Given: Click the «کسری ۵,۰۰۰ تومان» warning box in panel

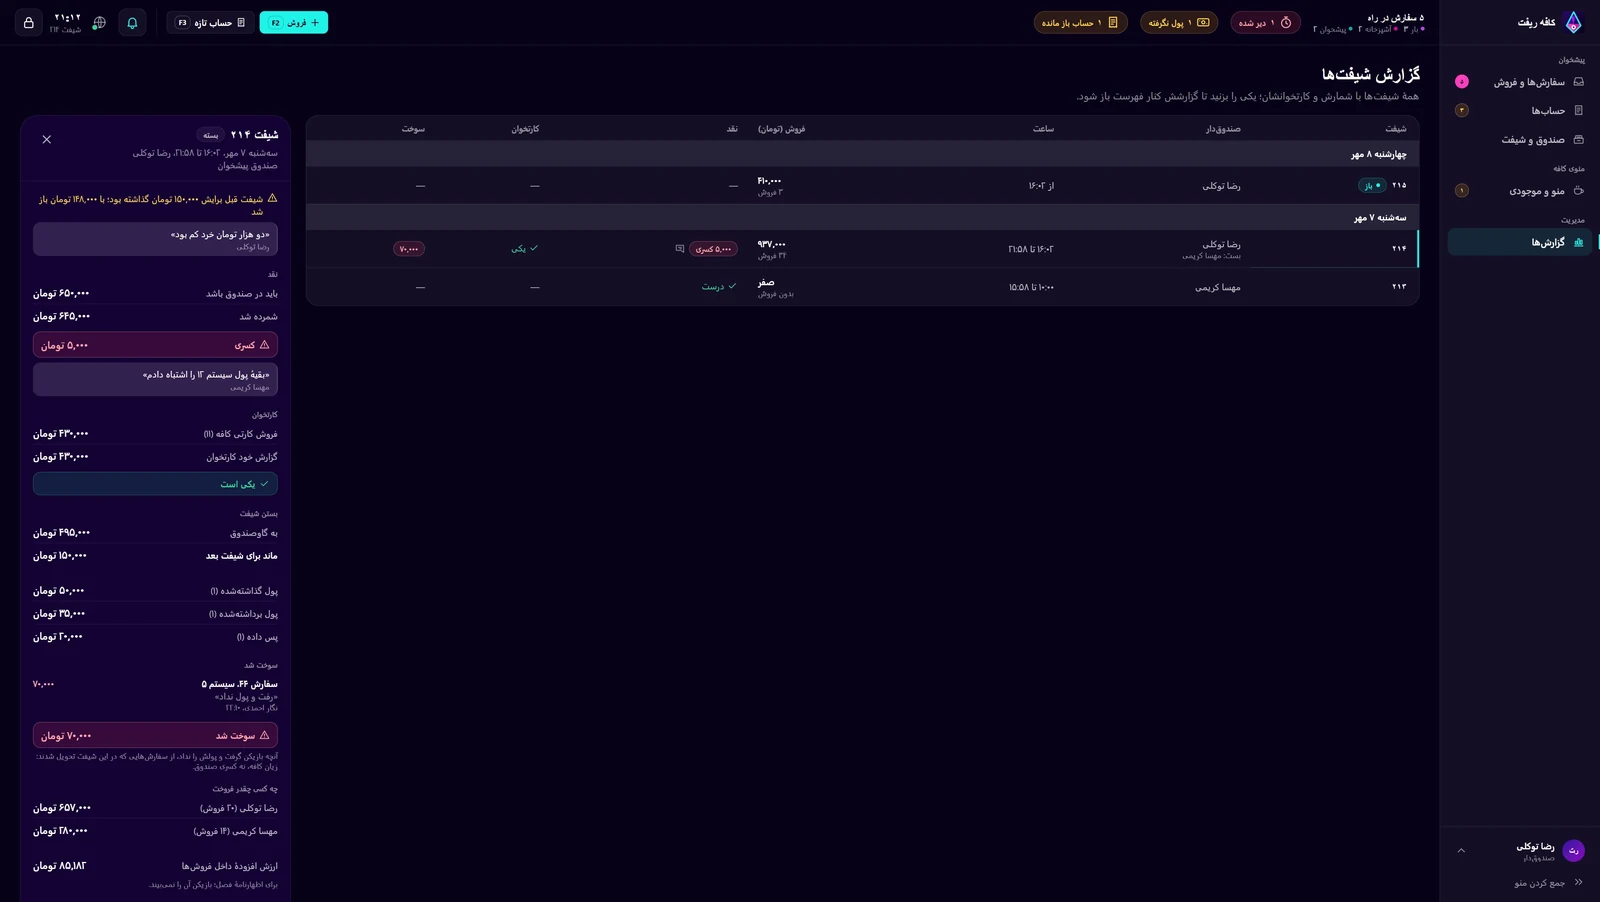Looking at the screenshot, I should pyautogui.click(x=155, y=345).
